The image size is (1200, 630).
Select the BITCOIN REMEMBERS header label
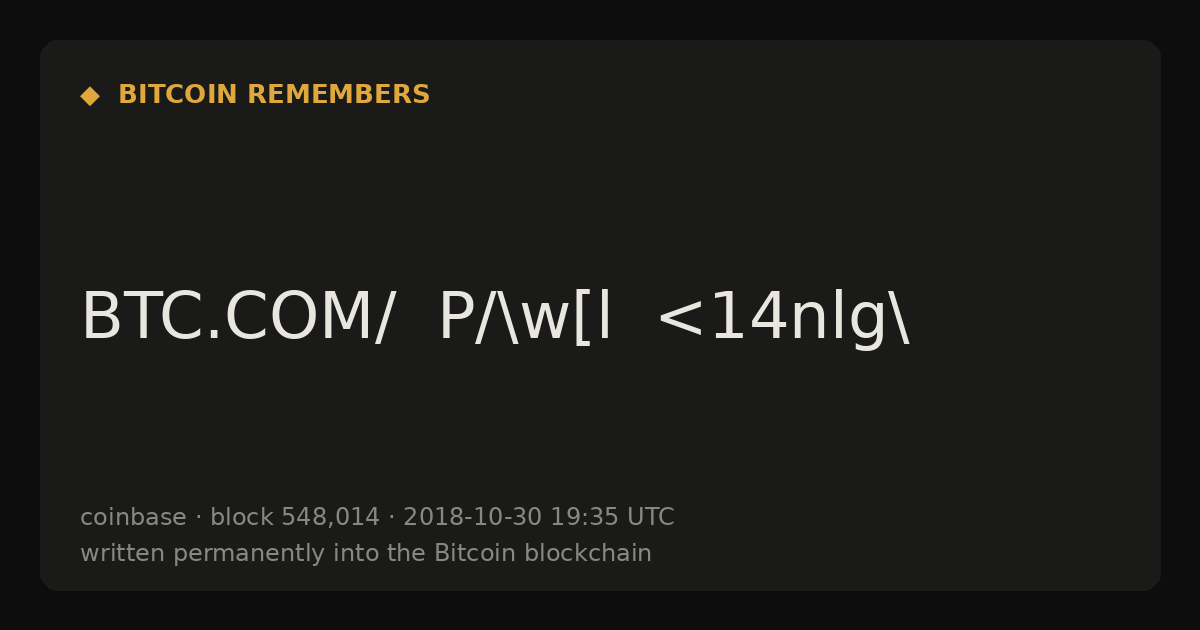(274, 95)
